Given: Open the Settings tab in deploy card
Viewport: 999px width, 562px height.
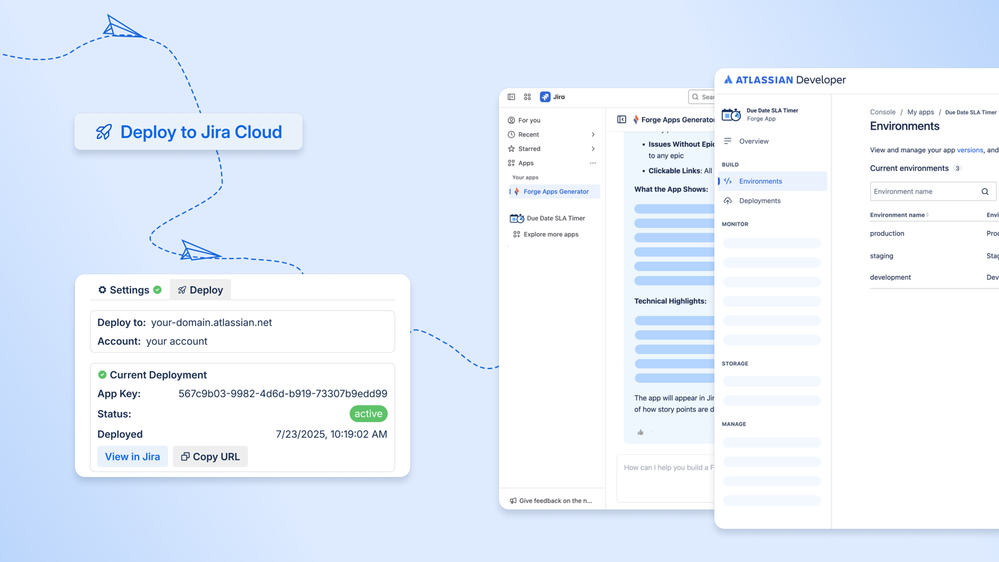Looking at the screenshot, I should [129, 290].
